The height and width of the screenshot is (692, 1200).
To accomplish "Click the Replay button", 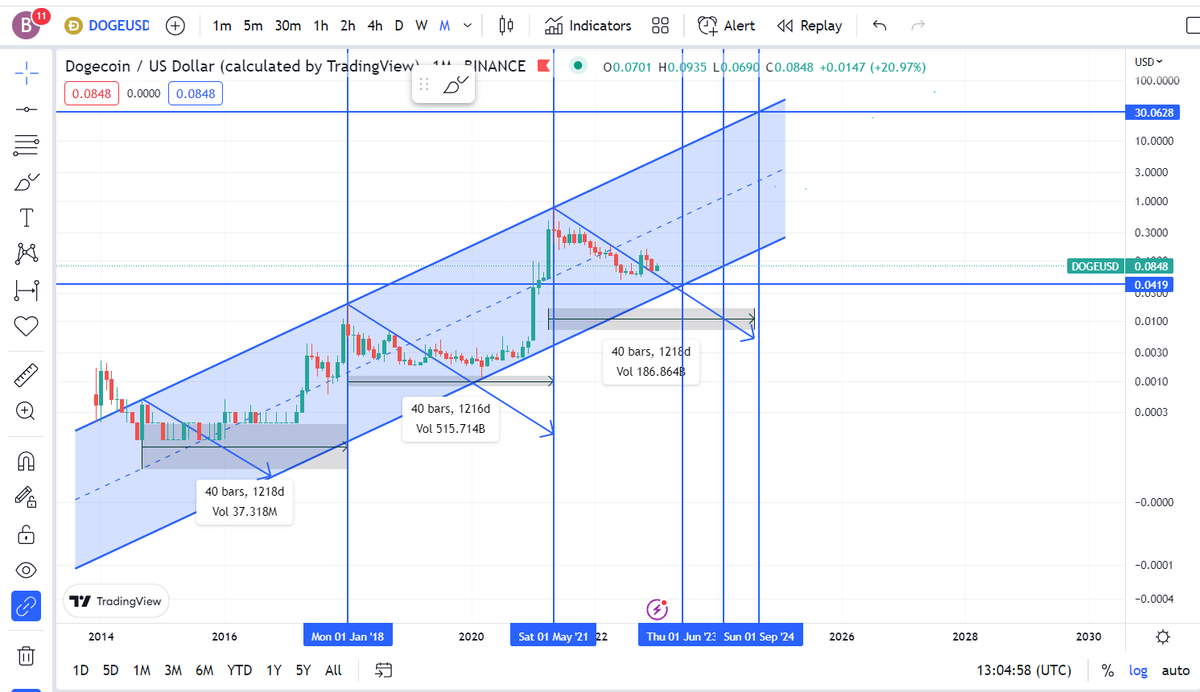I will (810, 26).
